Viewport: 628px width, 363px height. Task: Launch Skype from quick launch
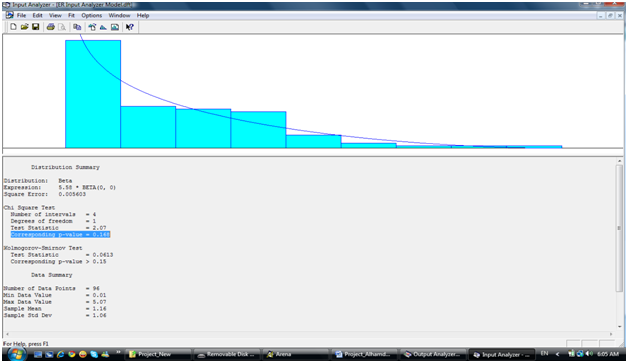94,354
